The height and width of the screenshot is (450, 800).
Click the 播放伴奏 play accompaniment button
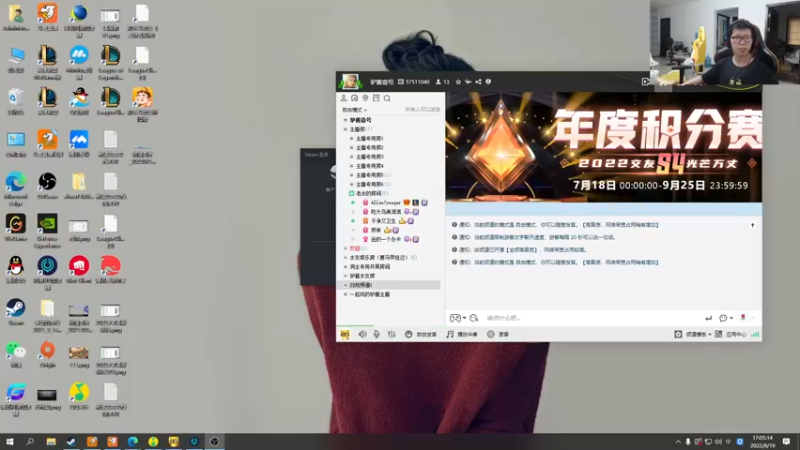pos(462,334)
